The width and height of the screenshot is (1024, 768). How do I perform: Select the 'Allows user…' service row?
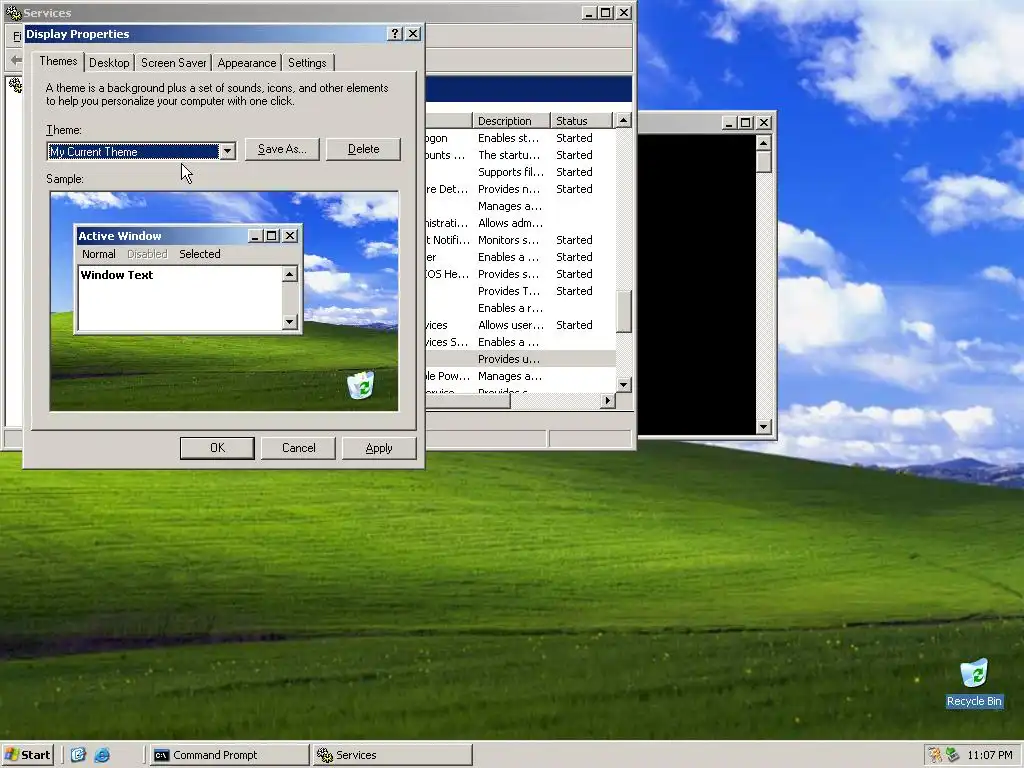[x=520, y=325]
